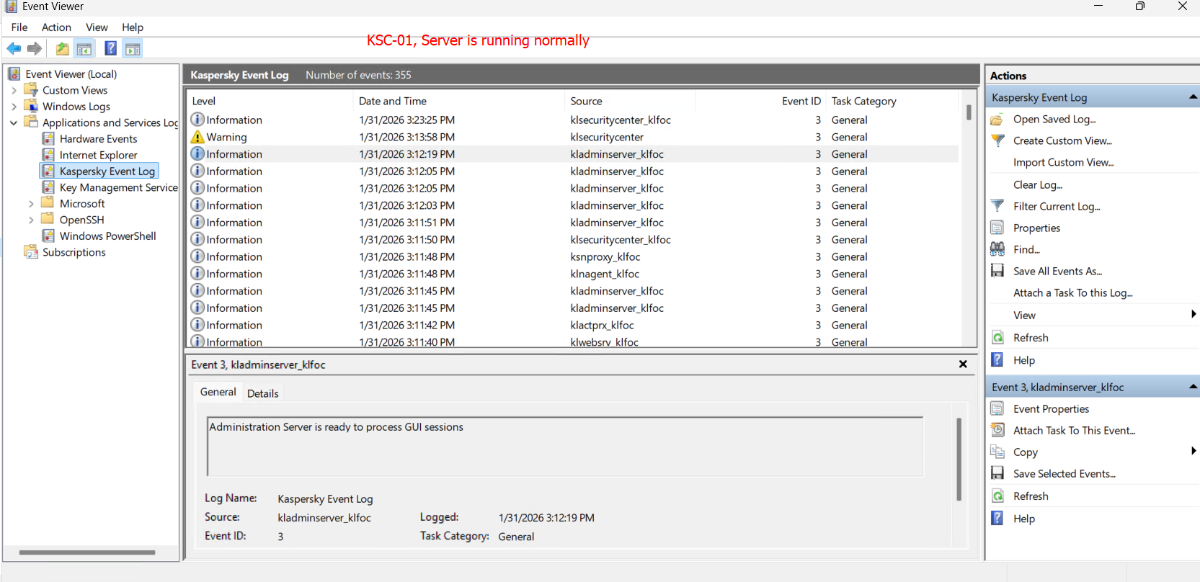Collapse Applications and Services Logs node
This screenshot has width=1200, height=582.
pyautogui.click(x=14, y=123)
